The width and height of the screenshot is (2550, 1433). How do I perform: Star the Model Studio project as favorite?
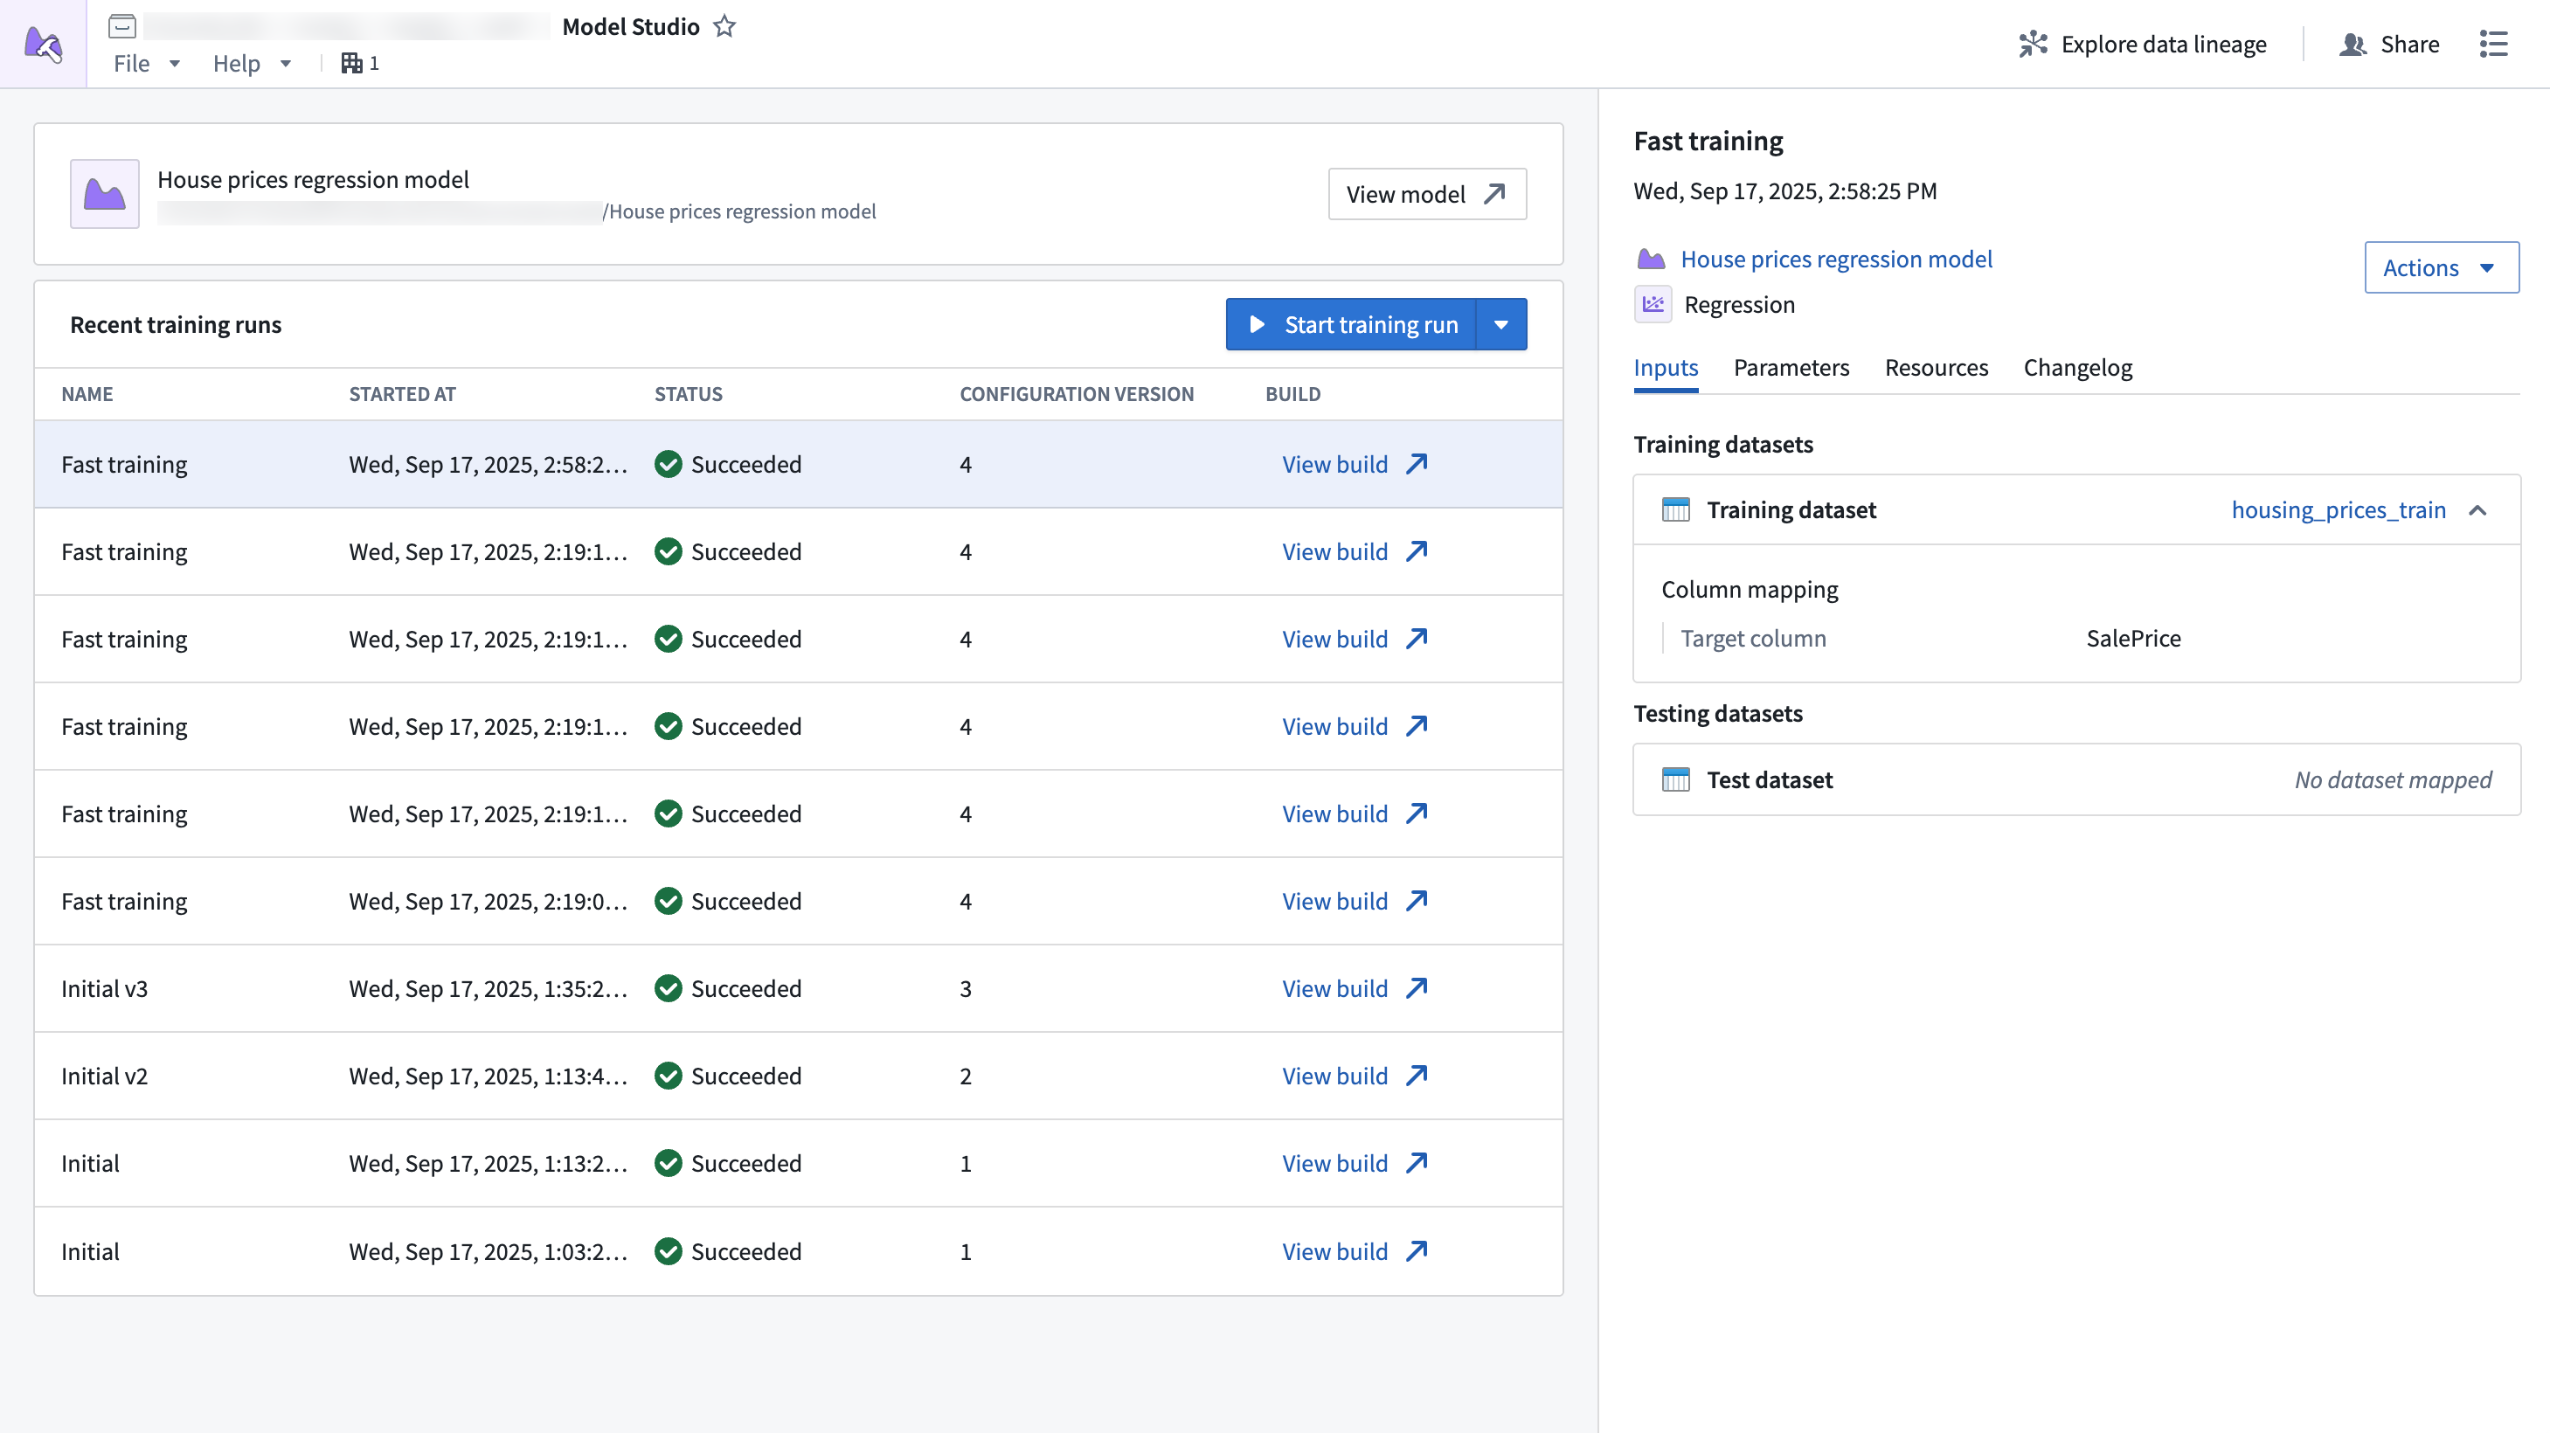click(724, 27)
